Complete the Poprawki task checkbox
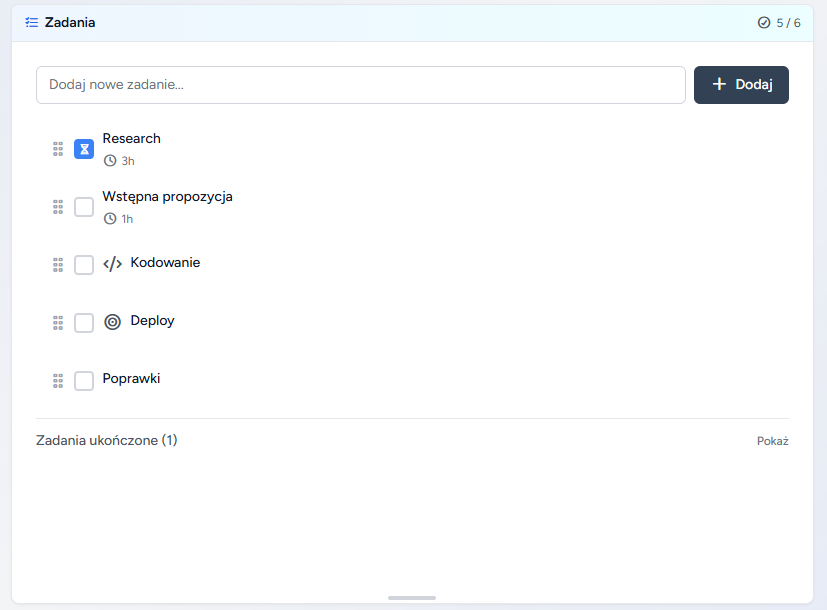 tap(84, 381)
